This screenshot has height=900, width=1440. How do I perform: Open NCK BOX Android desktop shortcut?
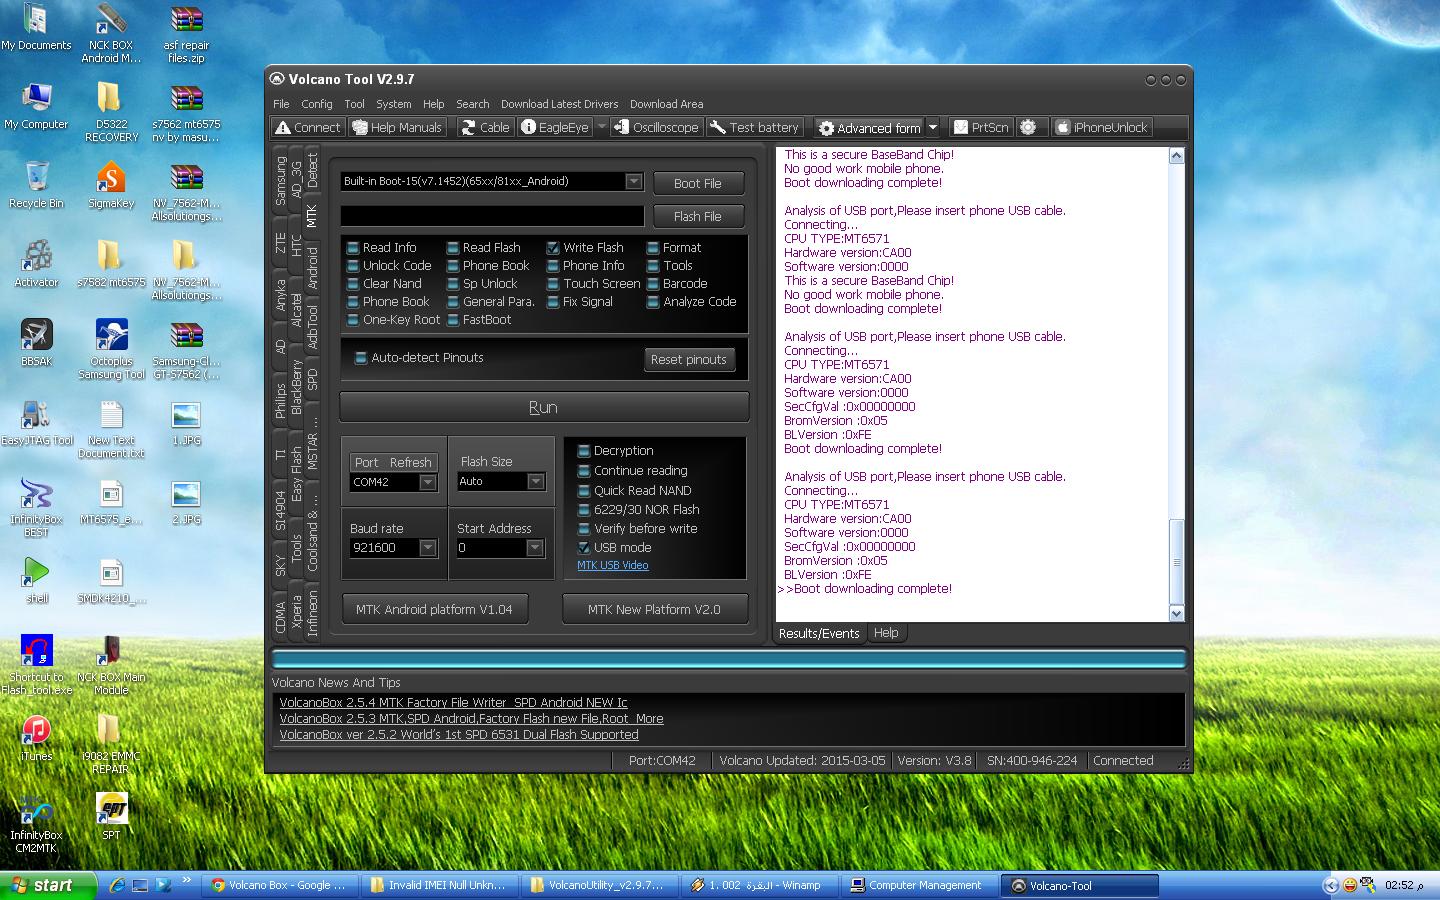110,34
